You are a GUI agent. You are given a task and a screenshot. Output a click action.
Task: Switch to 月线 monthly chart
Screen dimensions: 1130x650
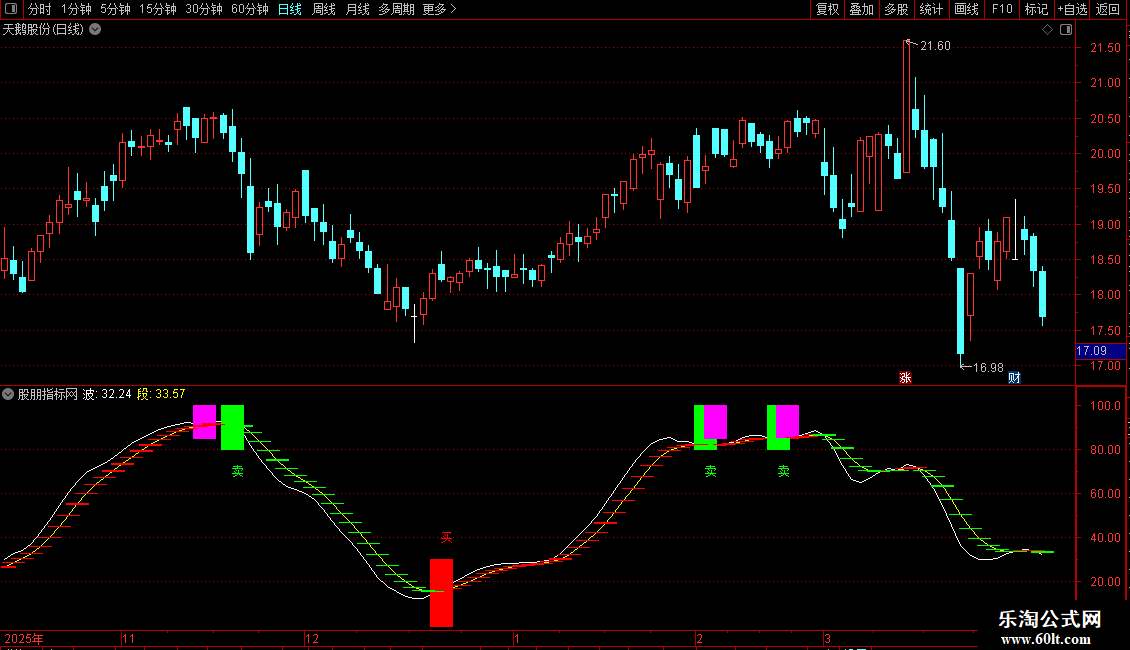tap(357, 9)
